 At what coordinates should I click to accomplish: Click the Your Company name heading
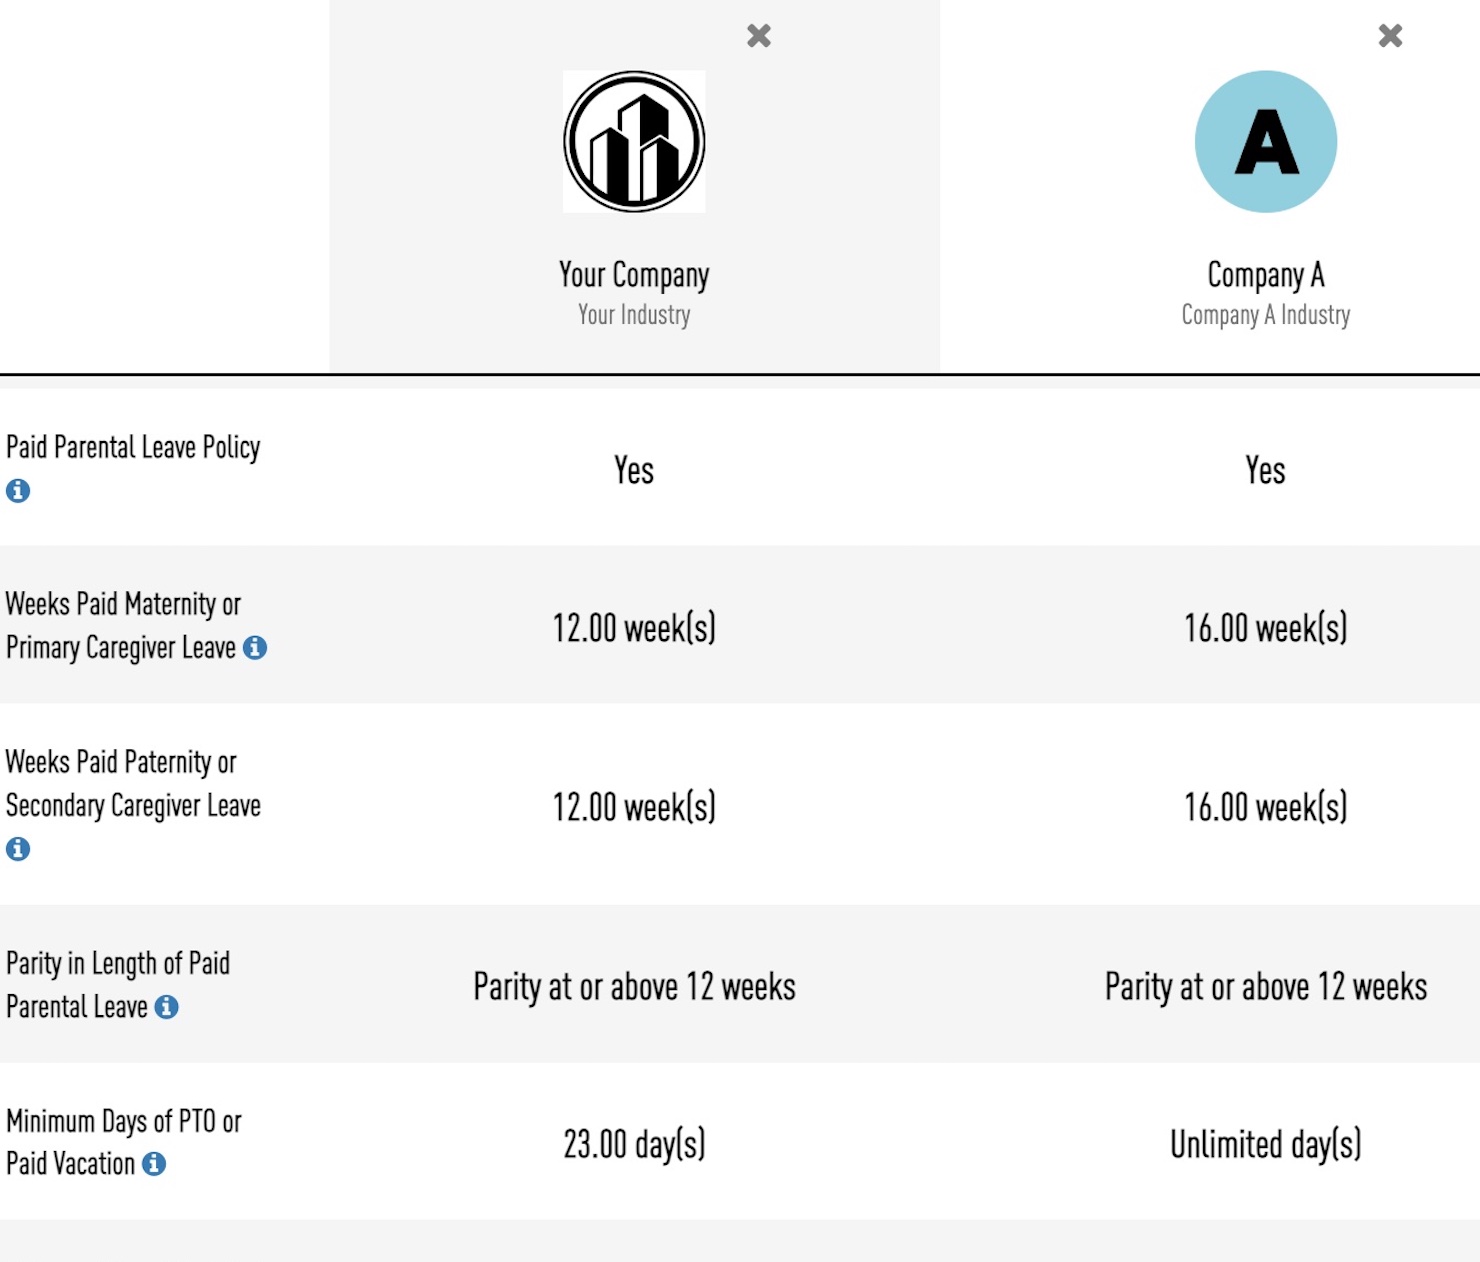click(x=634, y=275)
